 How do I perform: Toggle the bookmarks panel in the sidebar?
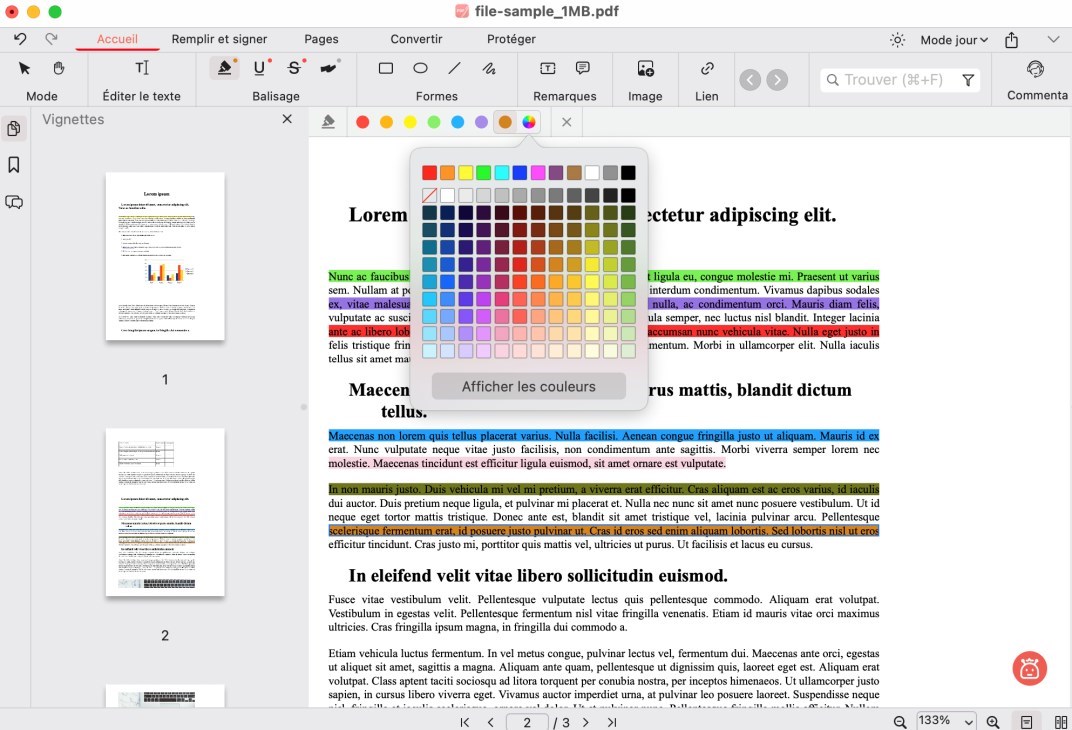pyautogui.click(x=13, y=165)
